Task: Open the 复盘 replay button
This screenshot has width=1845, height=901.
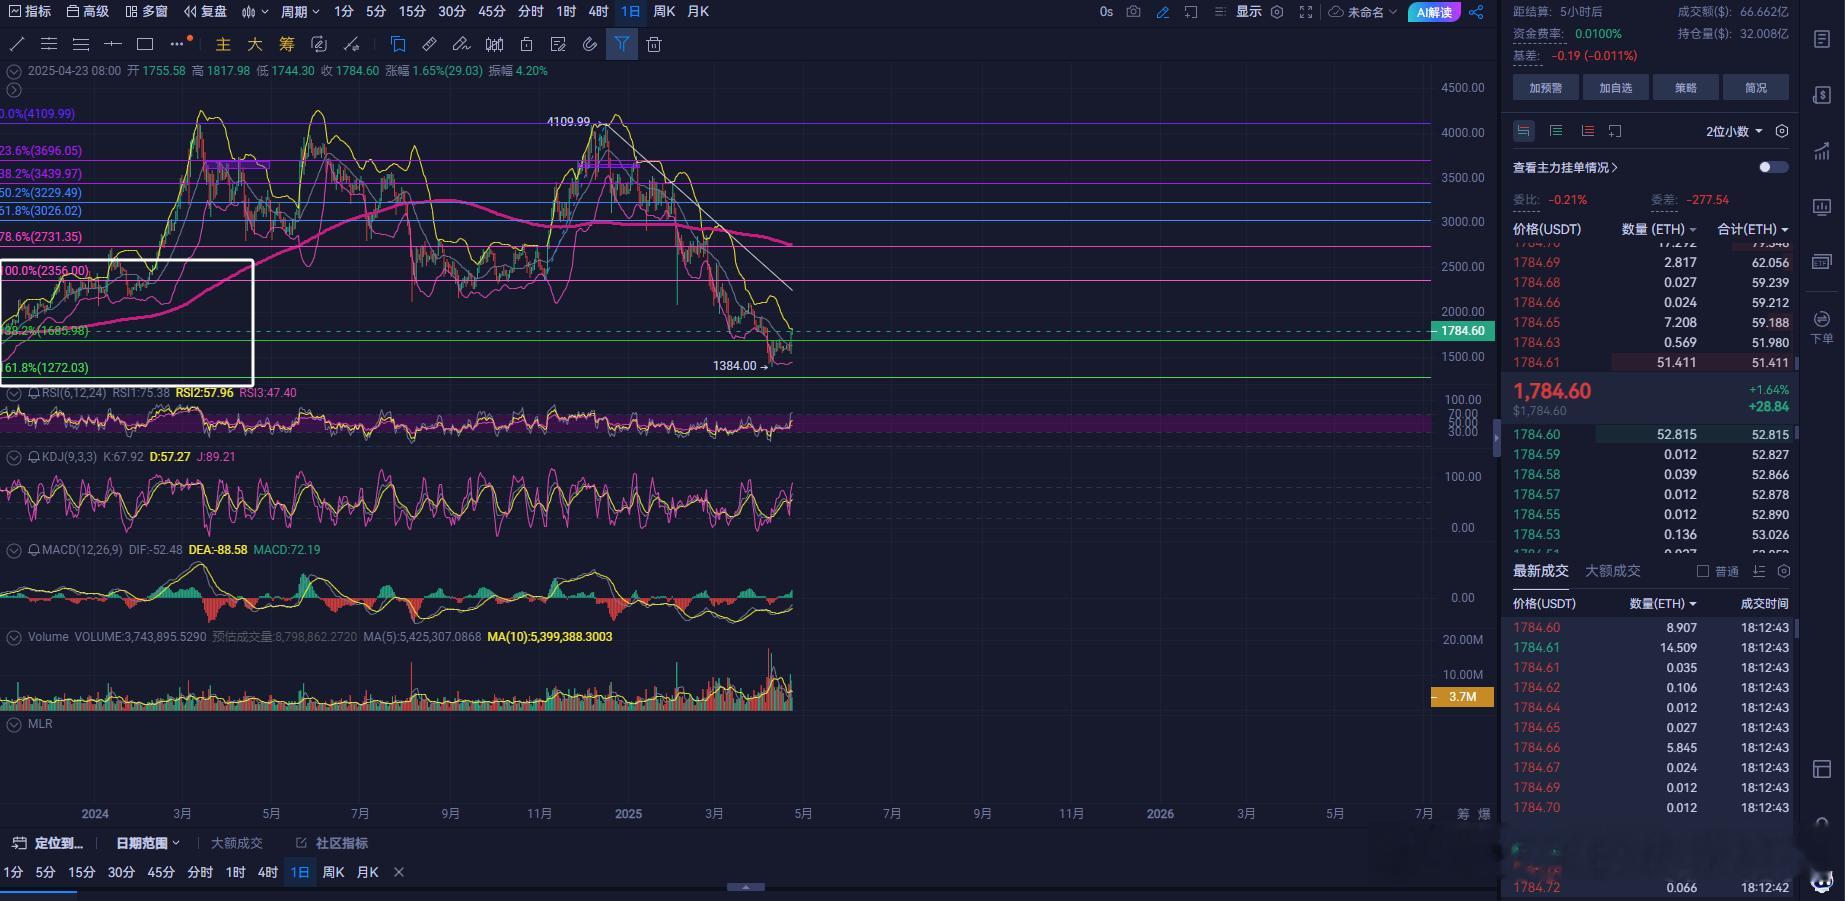Action: point(206,12)
